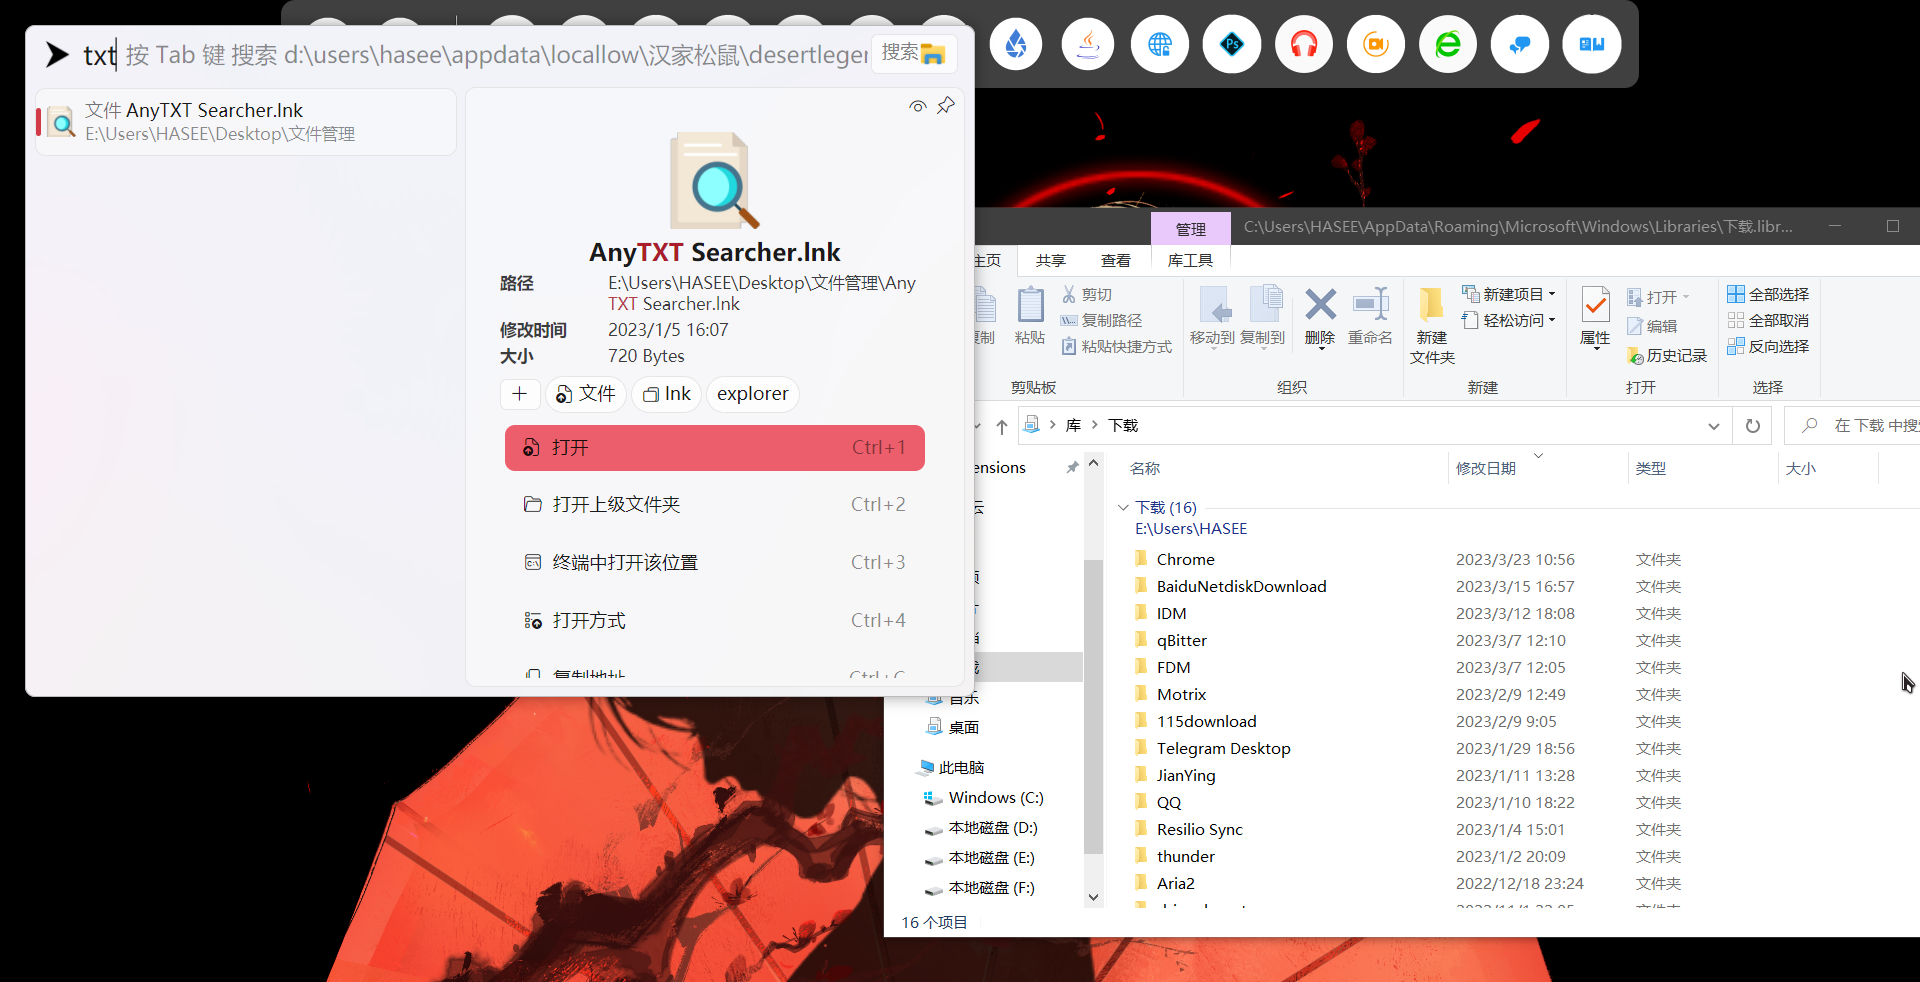This screenshot has width=1920, height=982.
Task: Collapse the 下载 (16) group
Action: [1123, 507]
